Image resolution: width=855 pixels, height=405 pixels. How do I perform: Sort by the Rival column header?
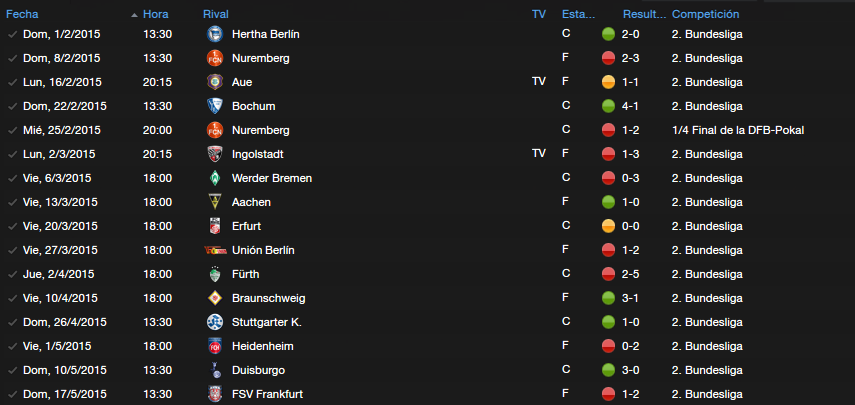point(216,14)
